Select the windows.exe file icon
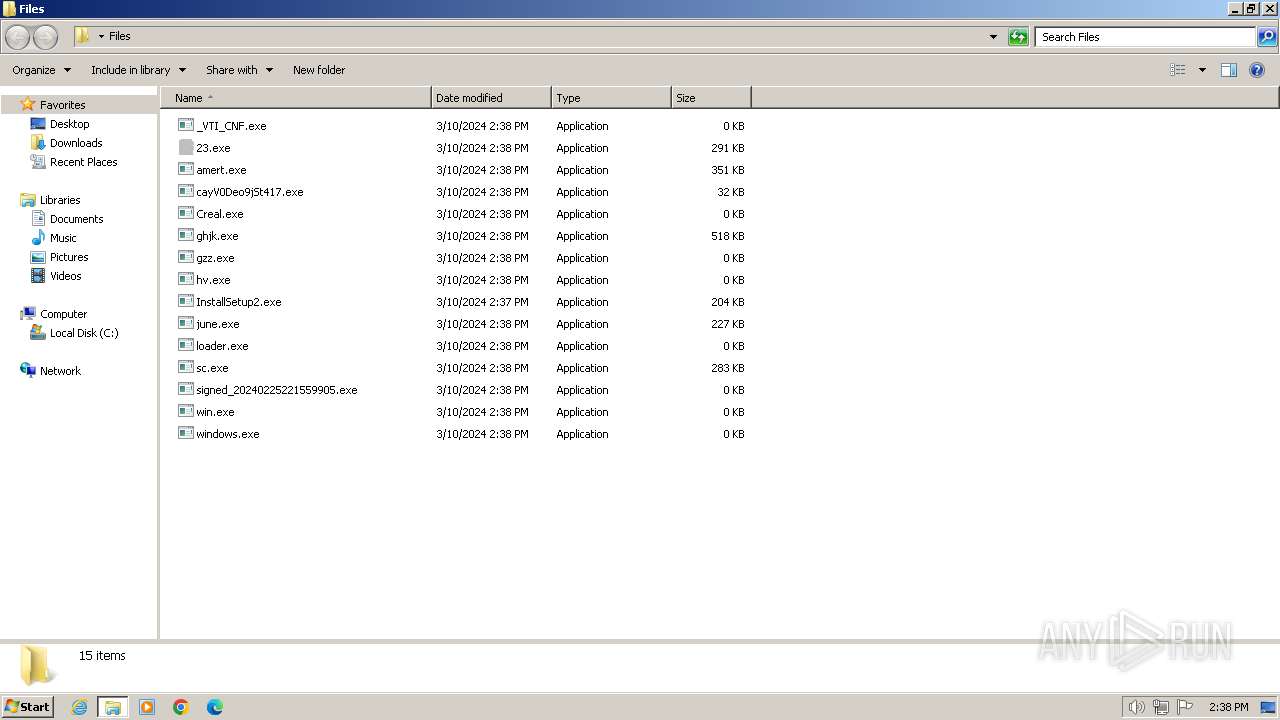Image resolution: width=1280 pixels, height=720 pixels. coord(186,433)
